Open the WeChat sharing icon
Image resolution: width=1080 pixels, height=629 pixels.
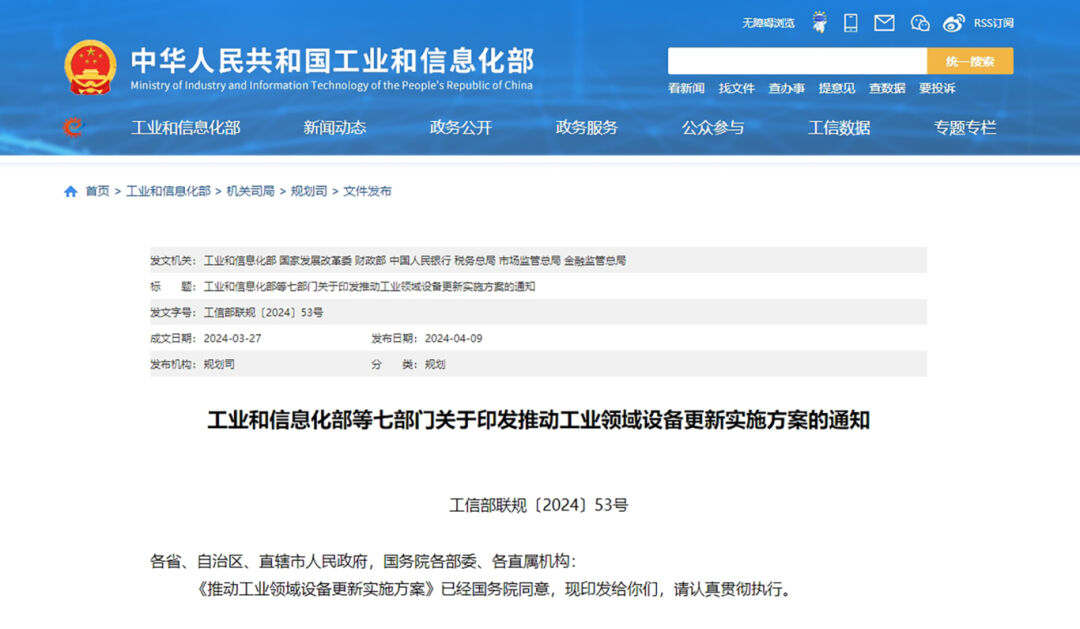pos(919,23)
